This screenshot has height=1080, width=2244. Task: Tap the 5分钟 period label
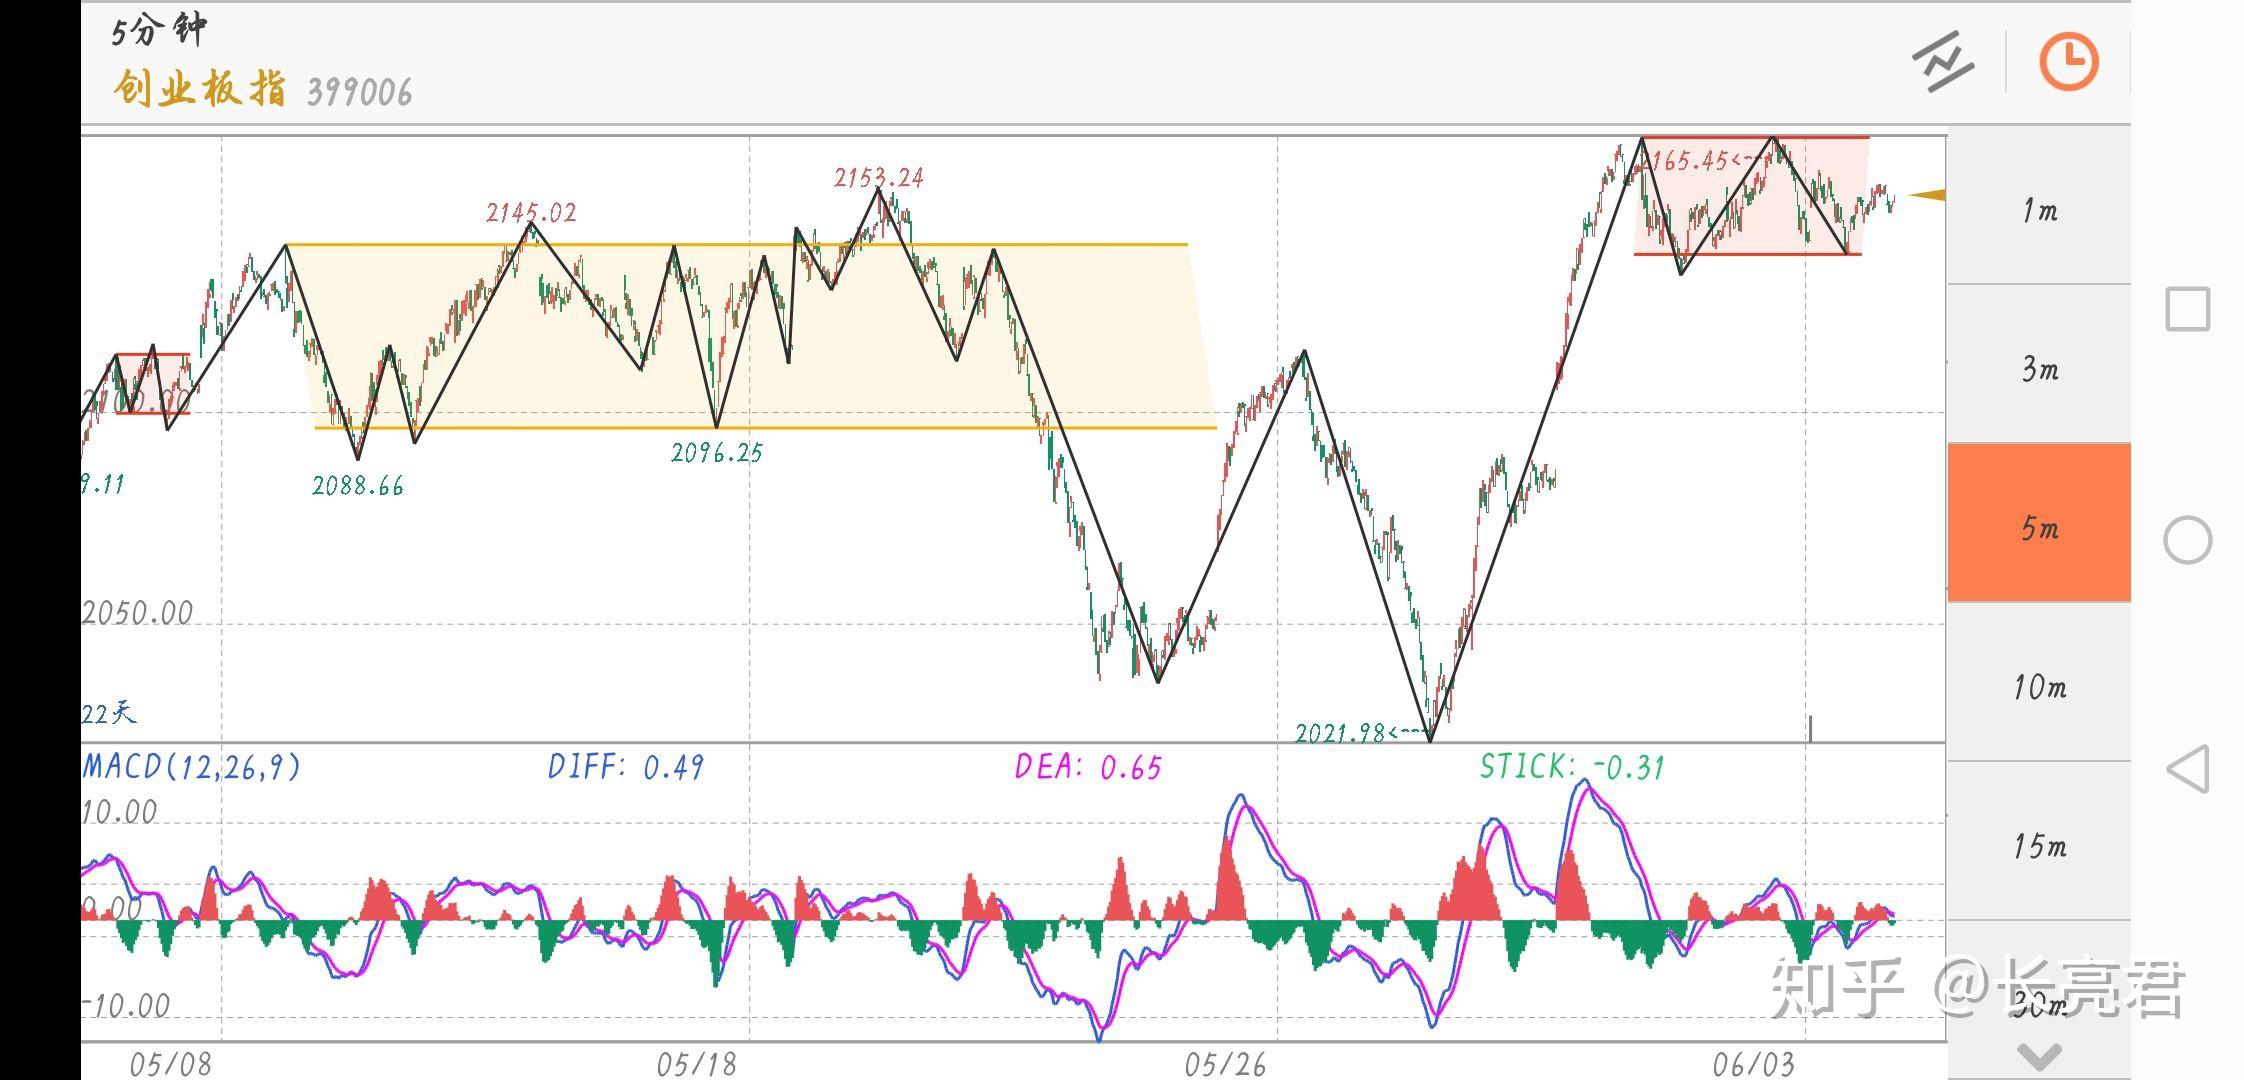[x=158, y=31]
